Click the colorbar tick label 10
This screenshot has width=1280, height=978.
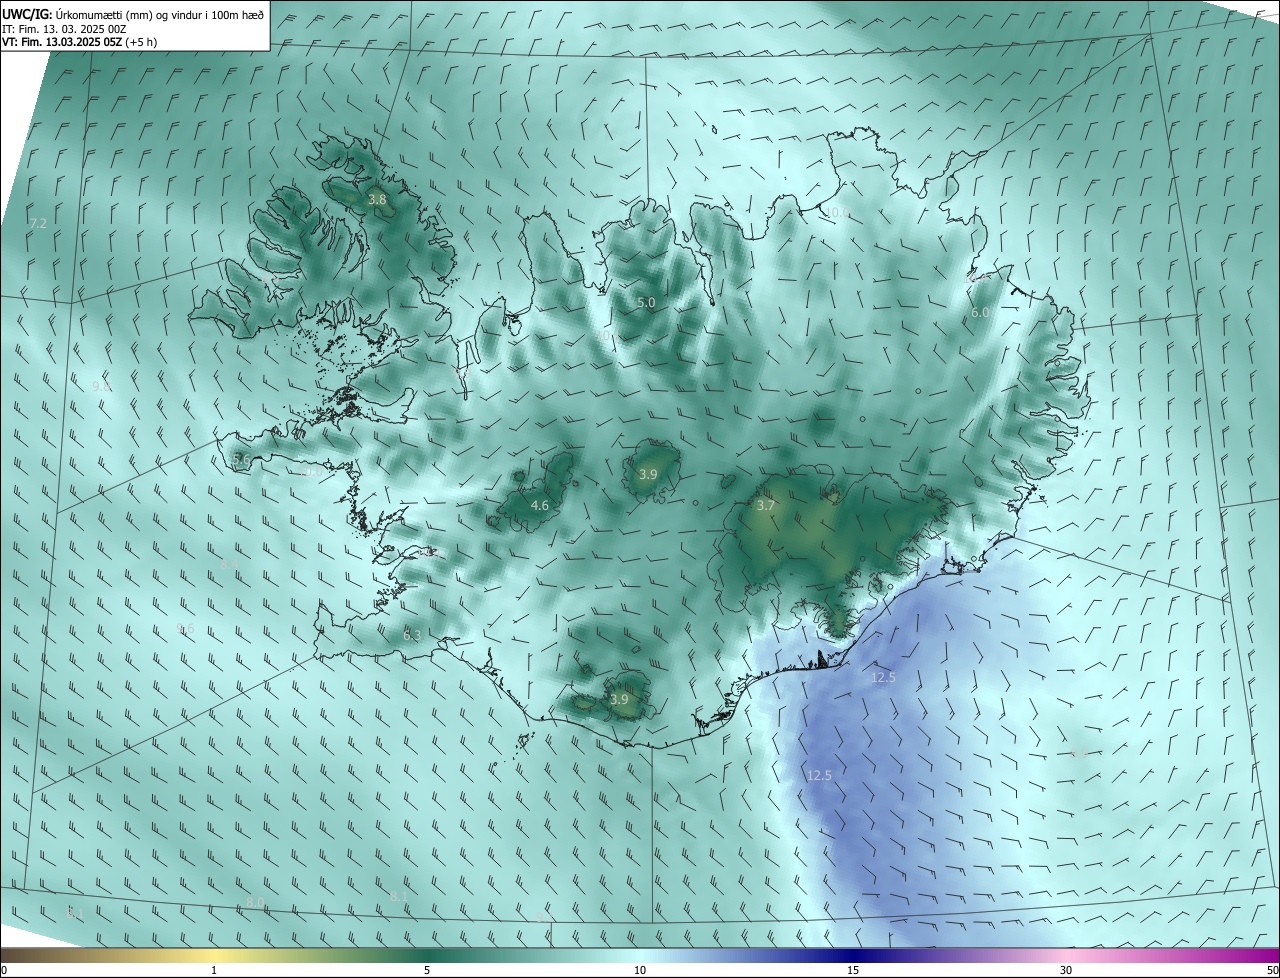click(x=640, y=970)
